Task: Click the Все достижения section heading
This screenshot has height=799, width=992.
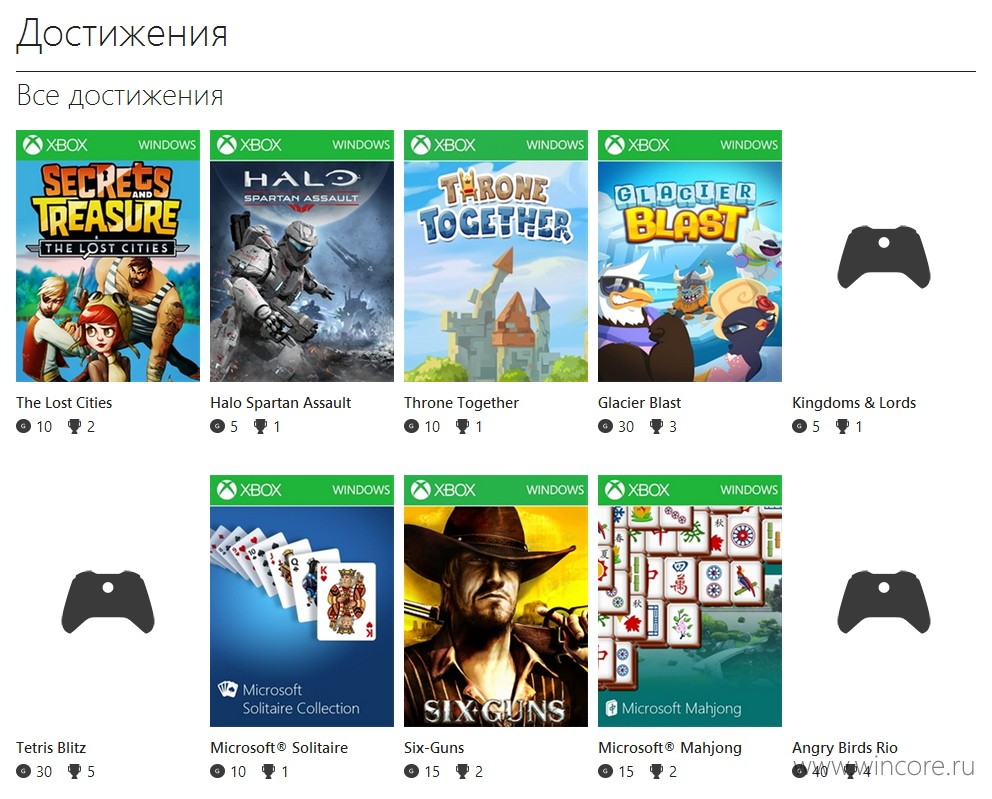Action: (120, 96)
